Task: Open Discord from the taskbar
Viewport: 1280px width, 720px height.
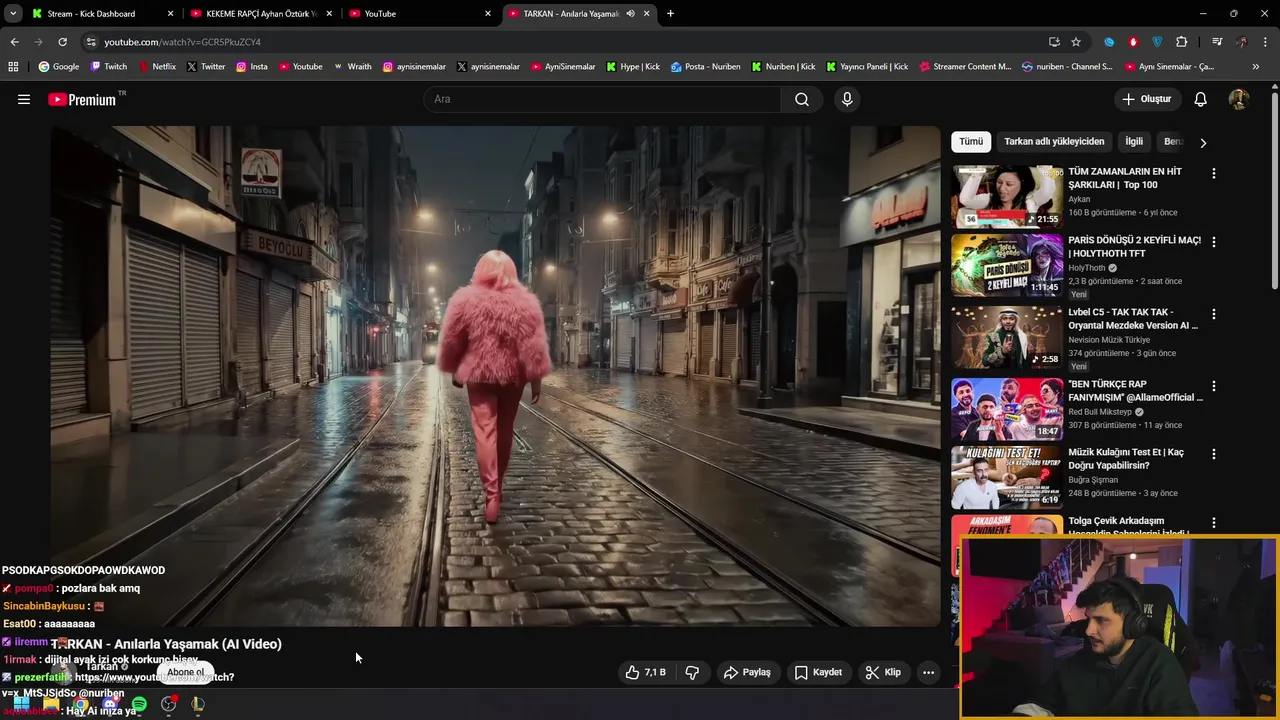Action: pyautogui.click(x=109, y=705)
